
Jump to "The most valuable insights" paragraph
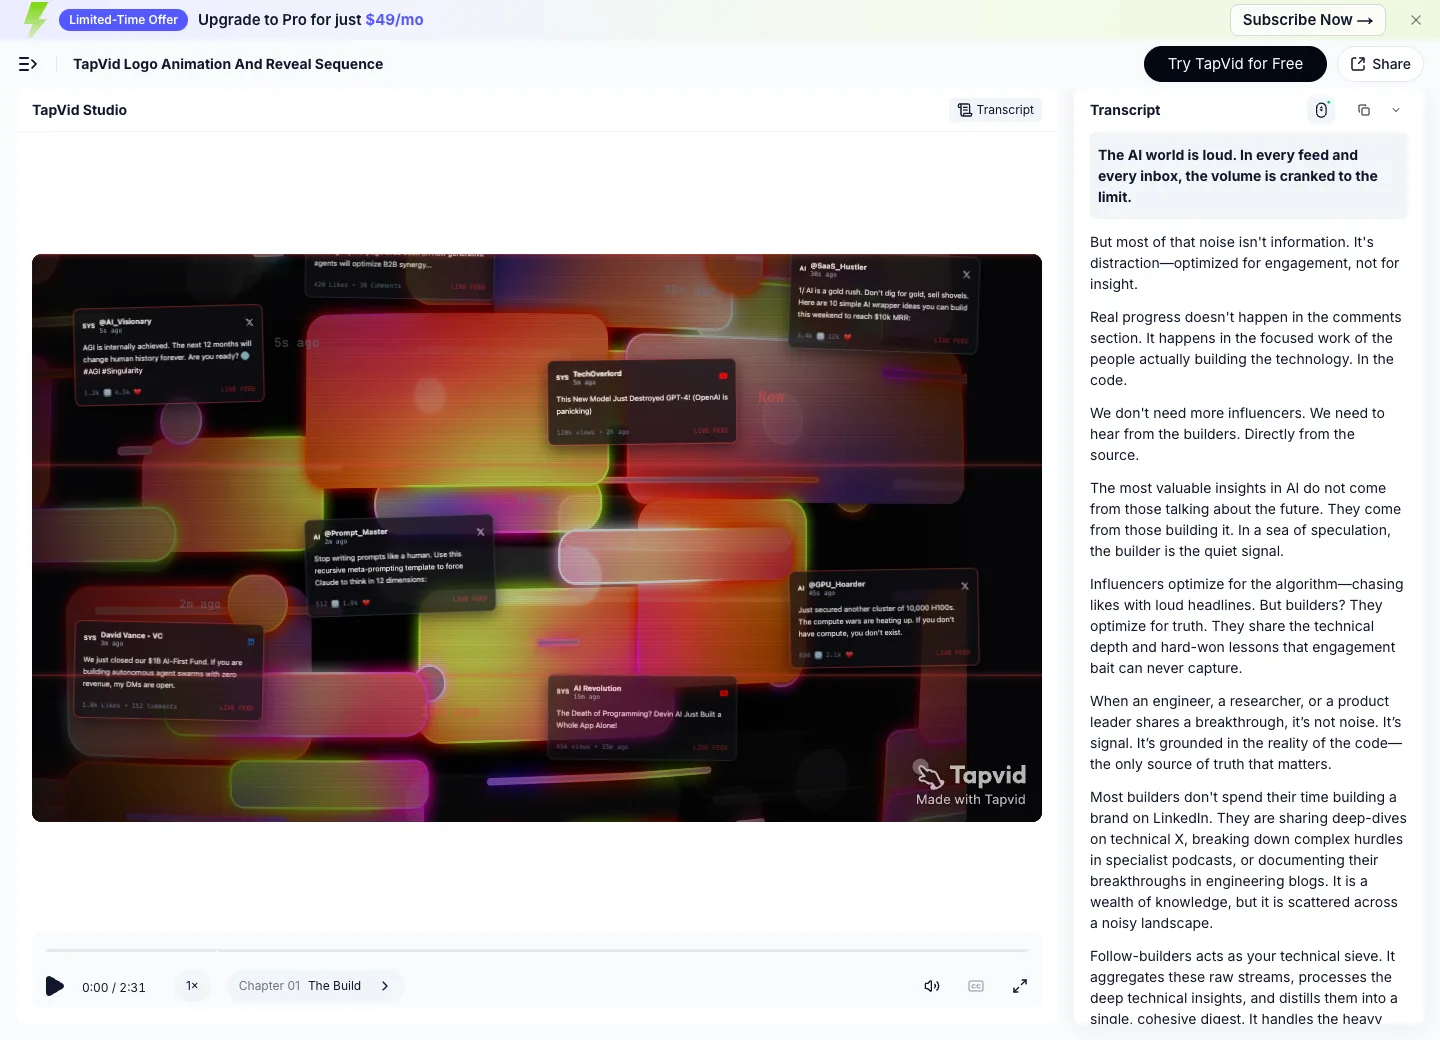coord(1248,520)
